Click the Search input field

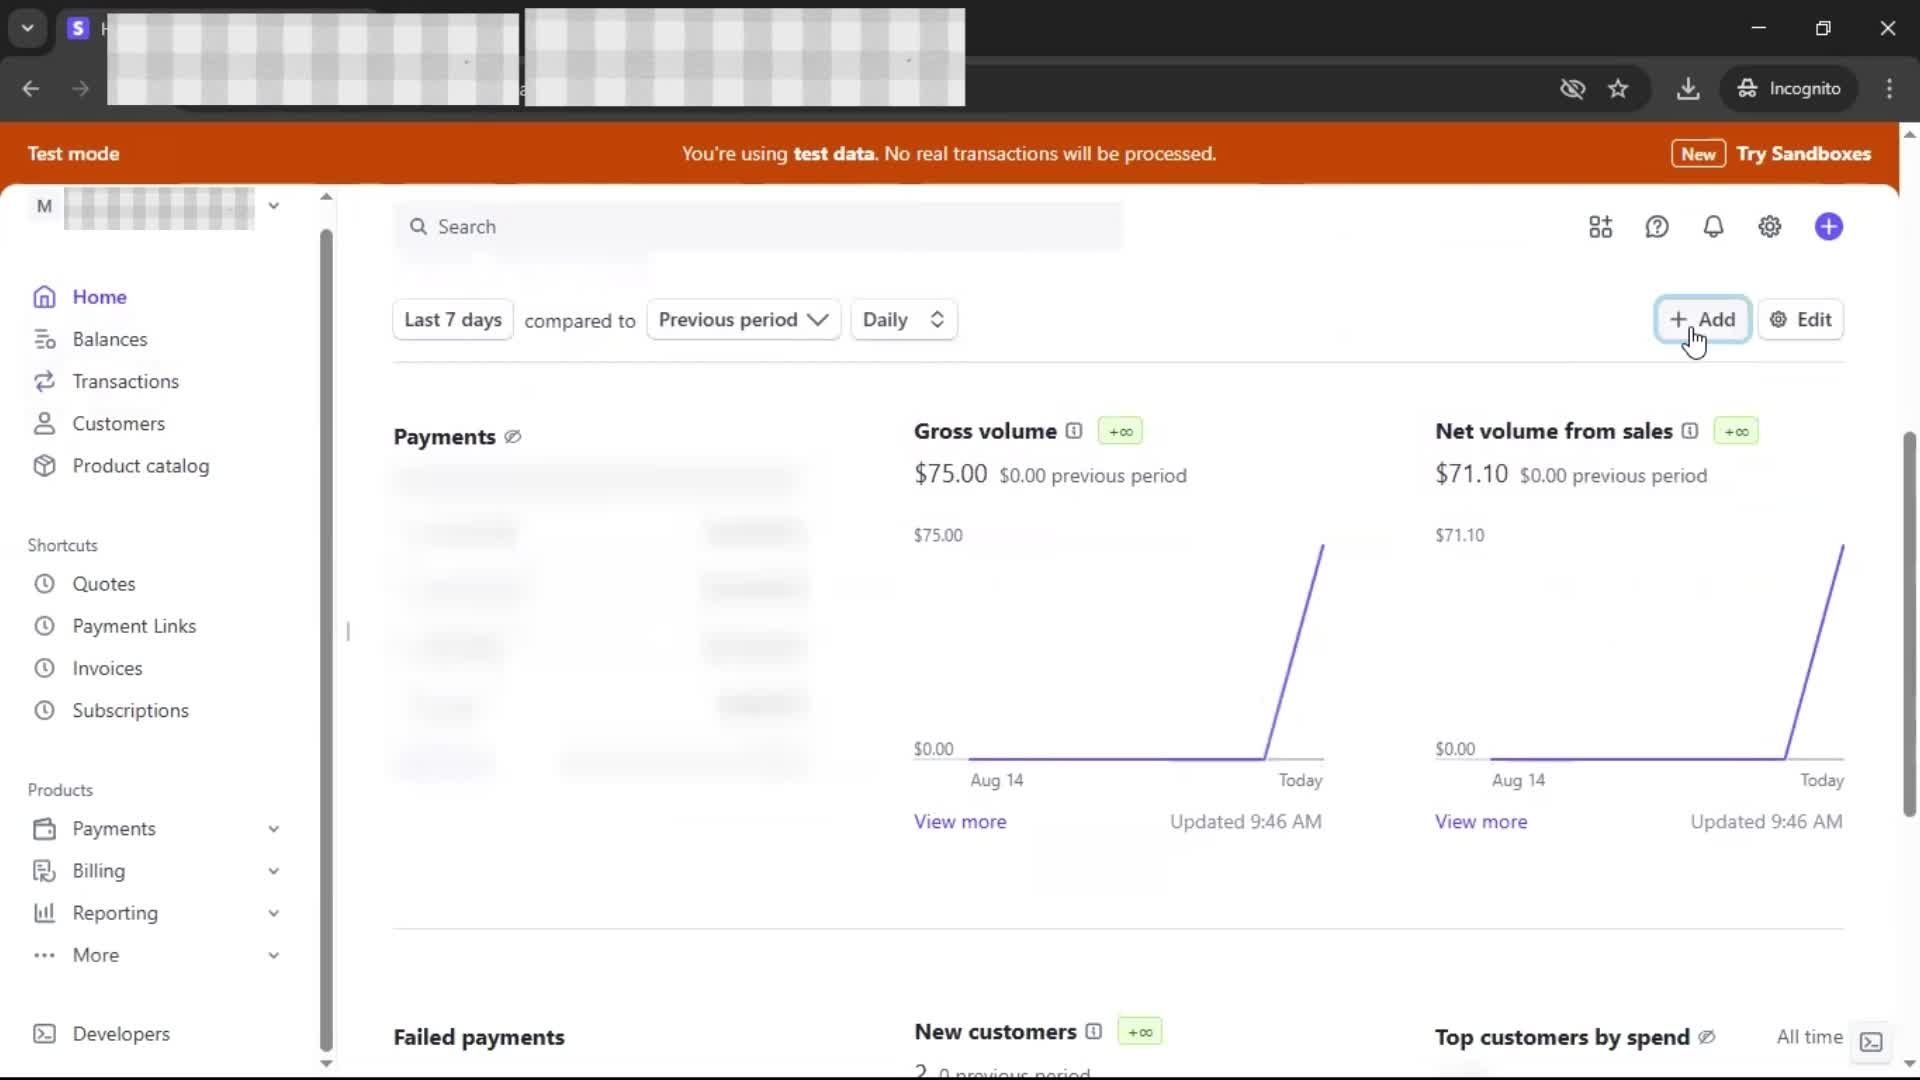pos(760,227)
